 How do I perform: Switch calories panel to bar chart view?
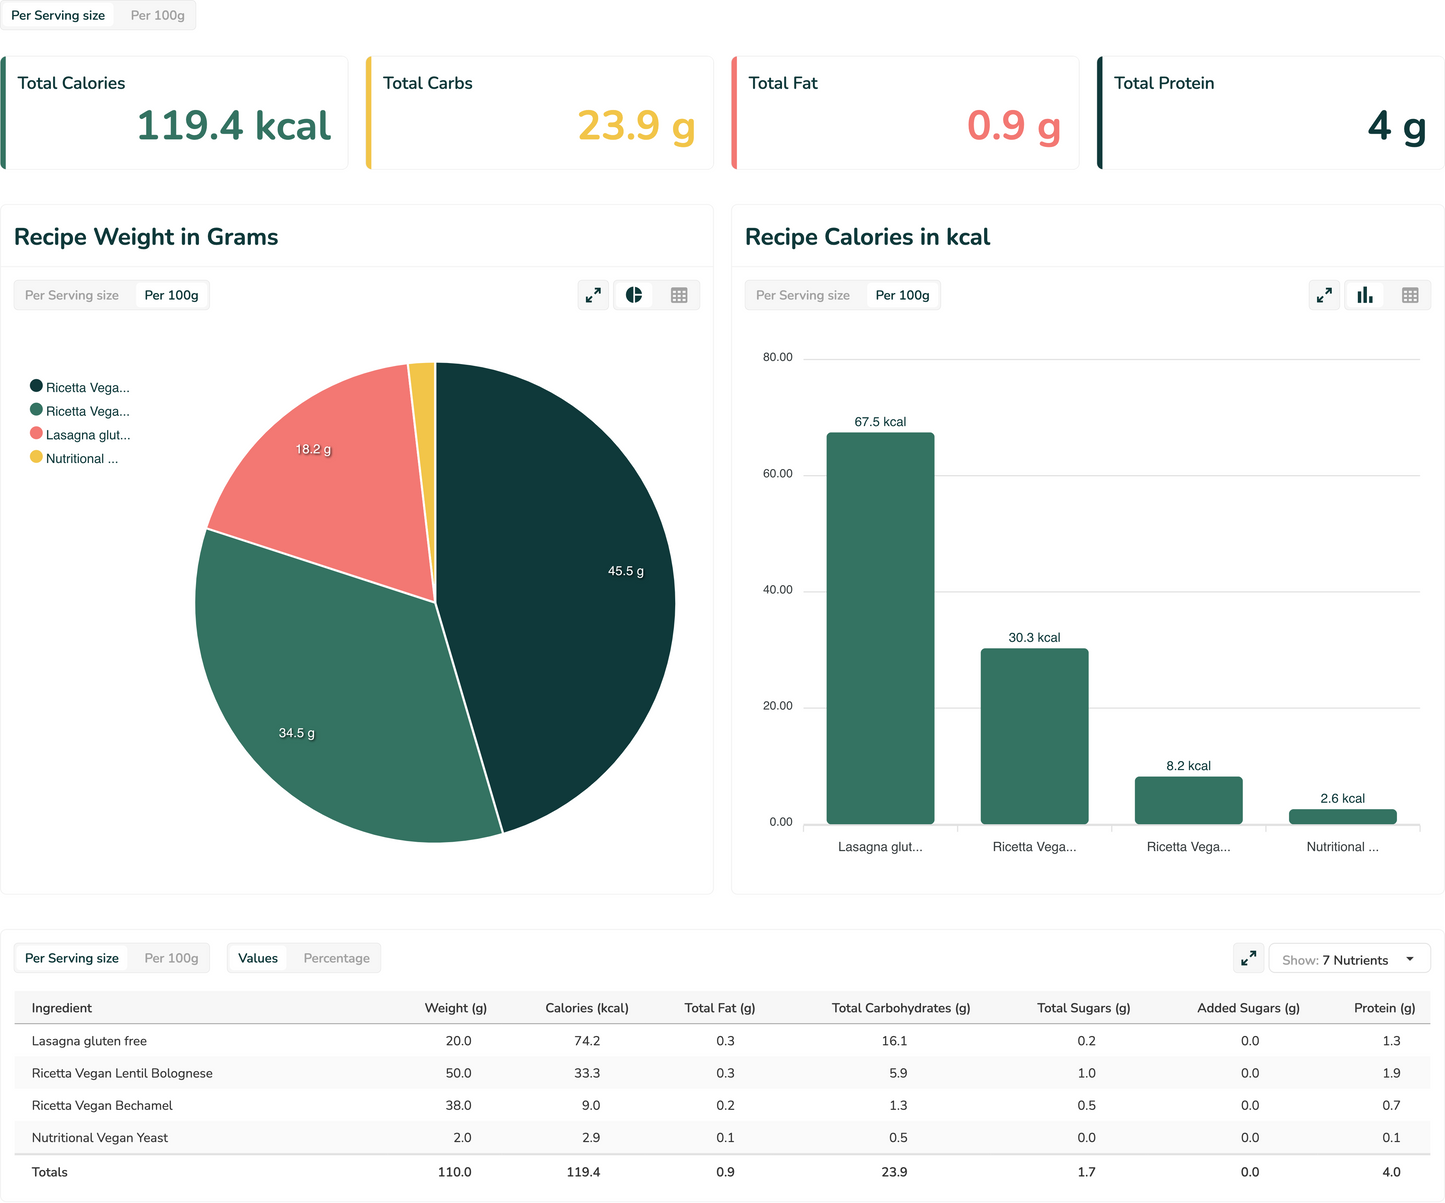click(1365, 295)
